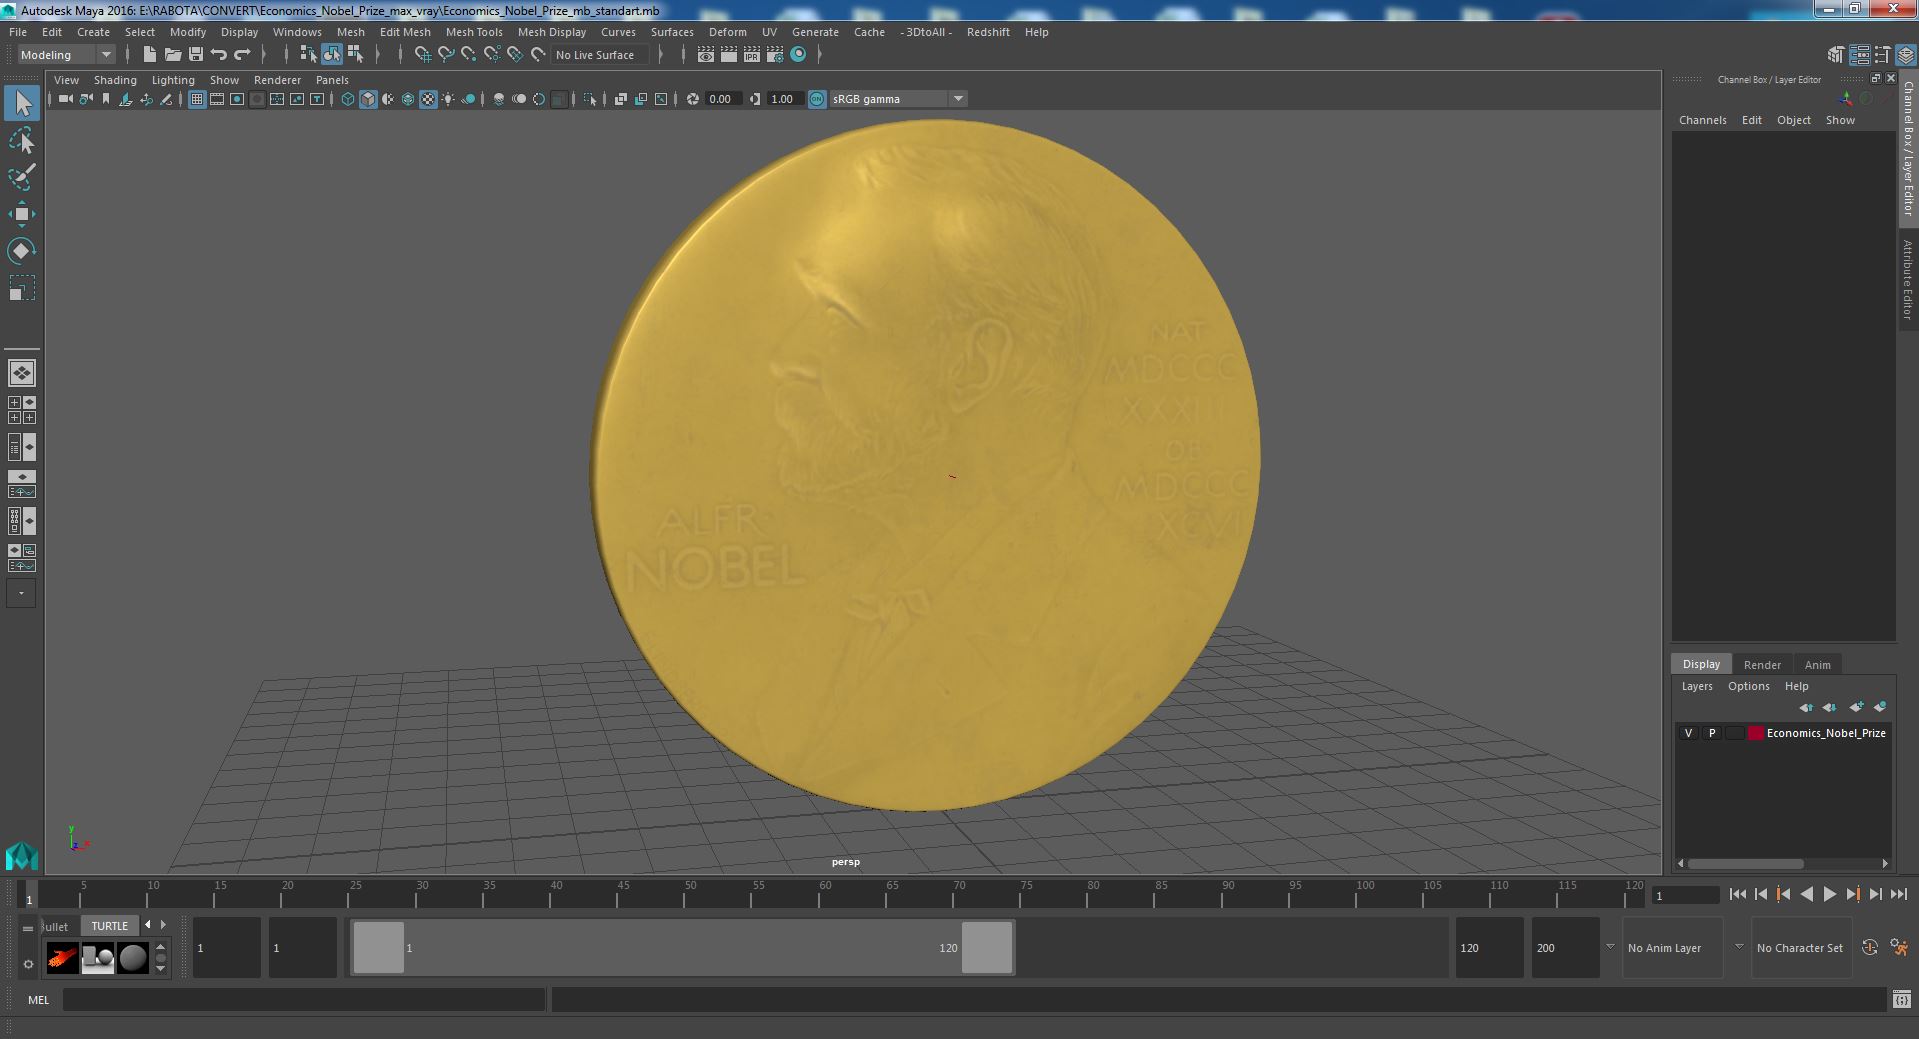Open the Redshift menu
The height and width of the screenshot is (1039, 1919).
click(988, 32)
